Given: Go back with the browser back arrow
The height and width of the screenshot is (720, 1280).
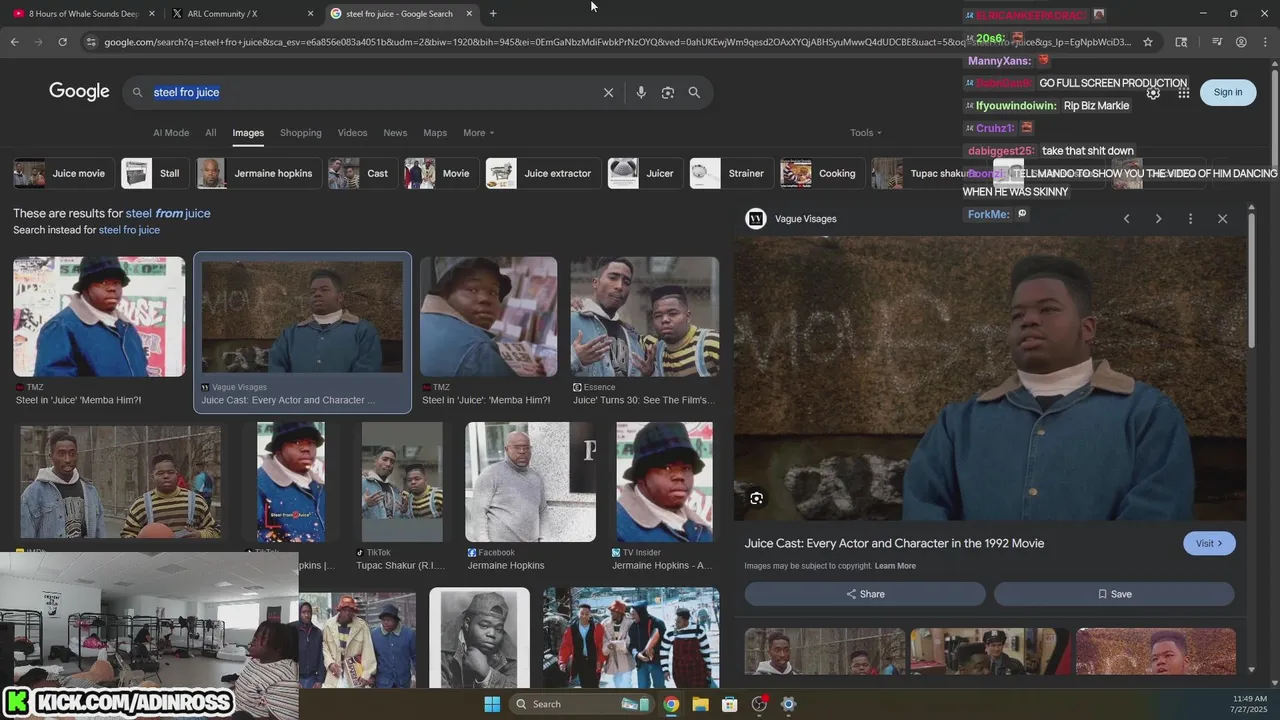Looking at the screenshot, I should (14, 42).
